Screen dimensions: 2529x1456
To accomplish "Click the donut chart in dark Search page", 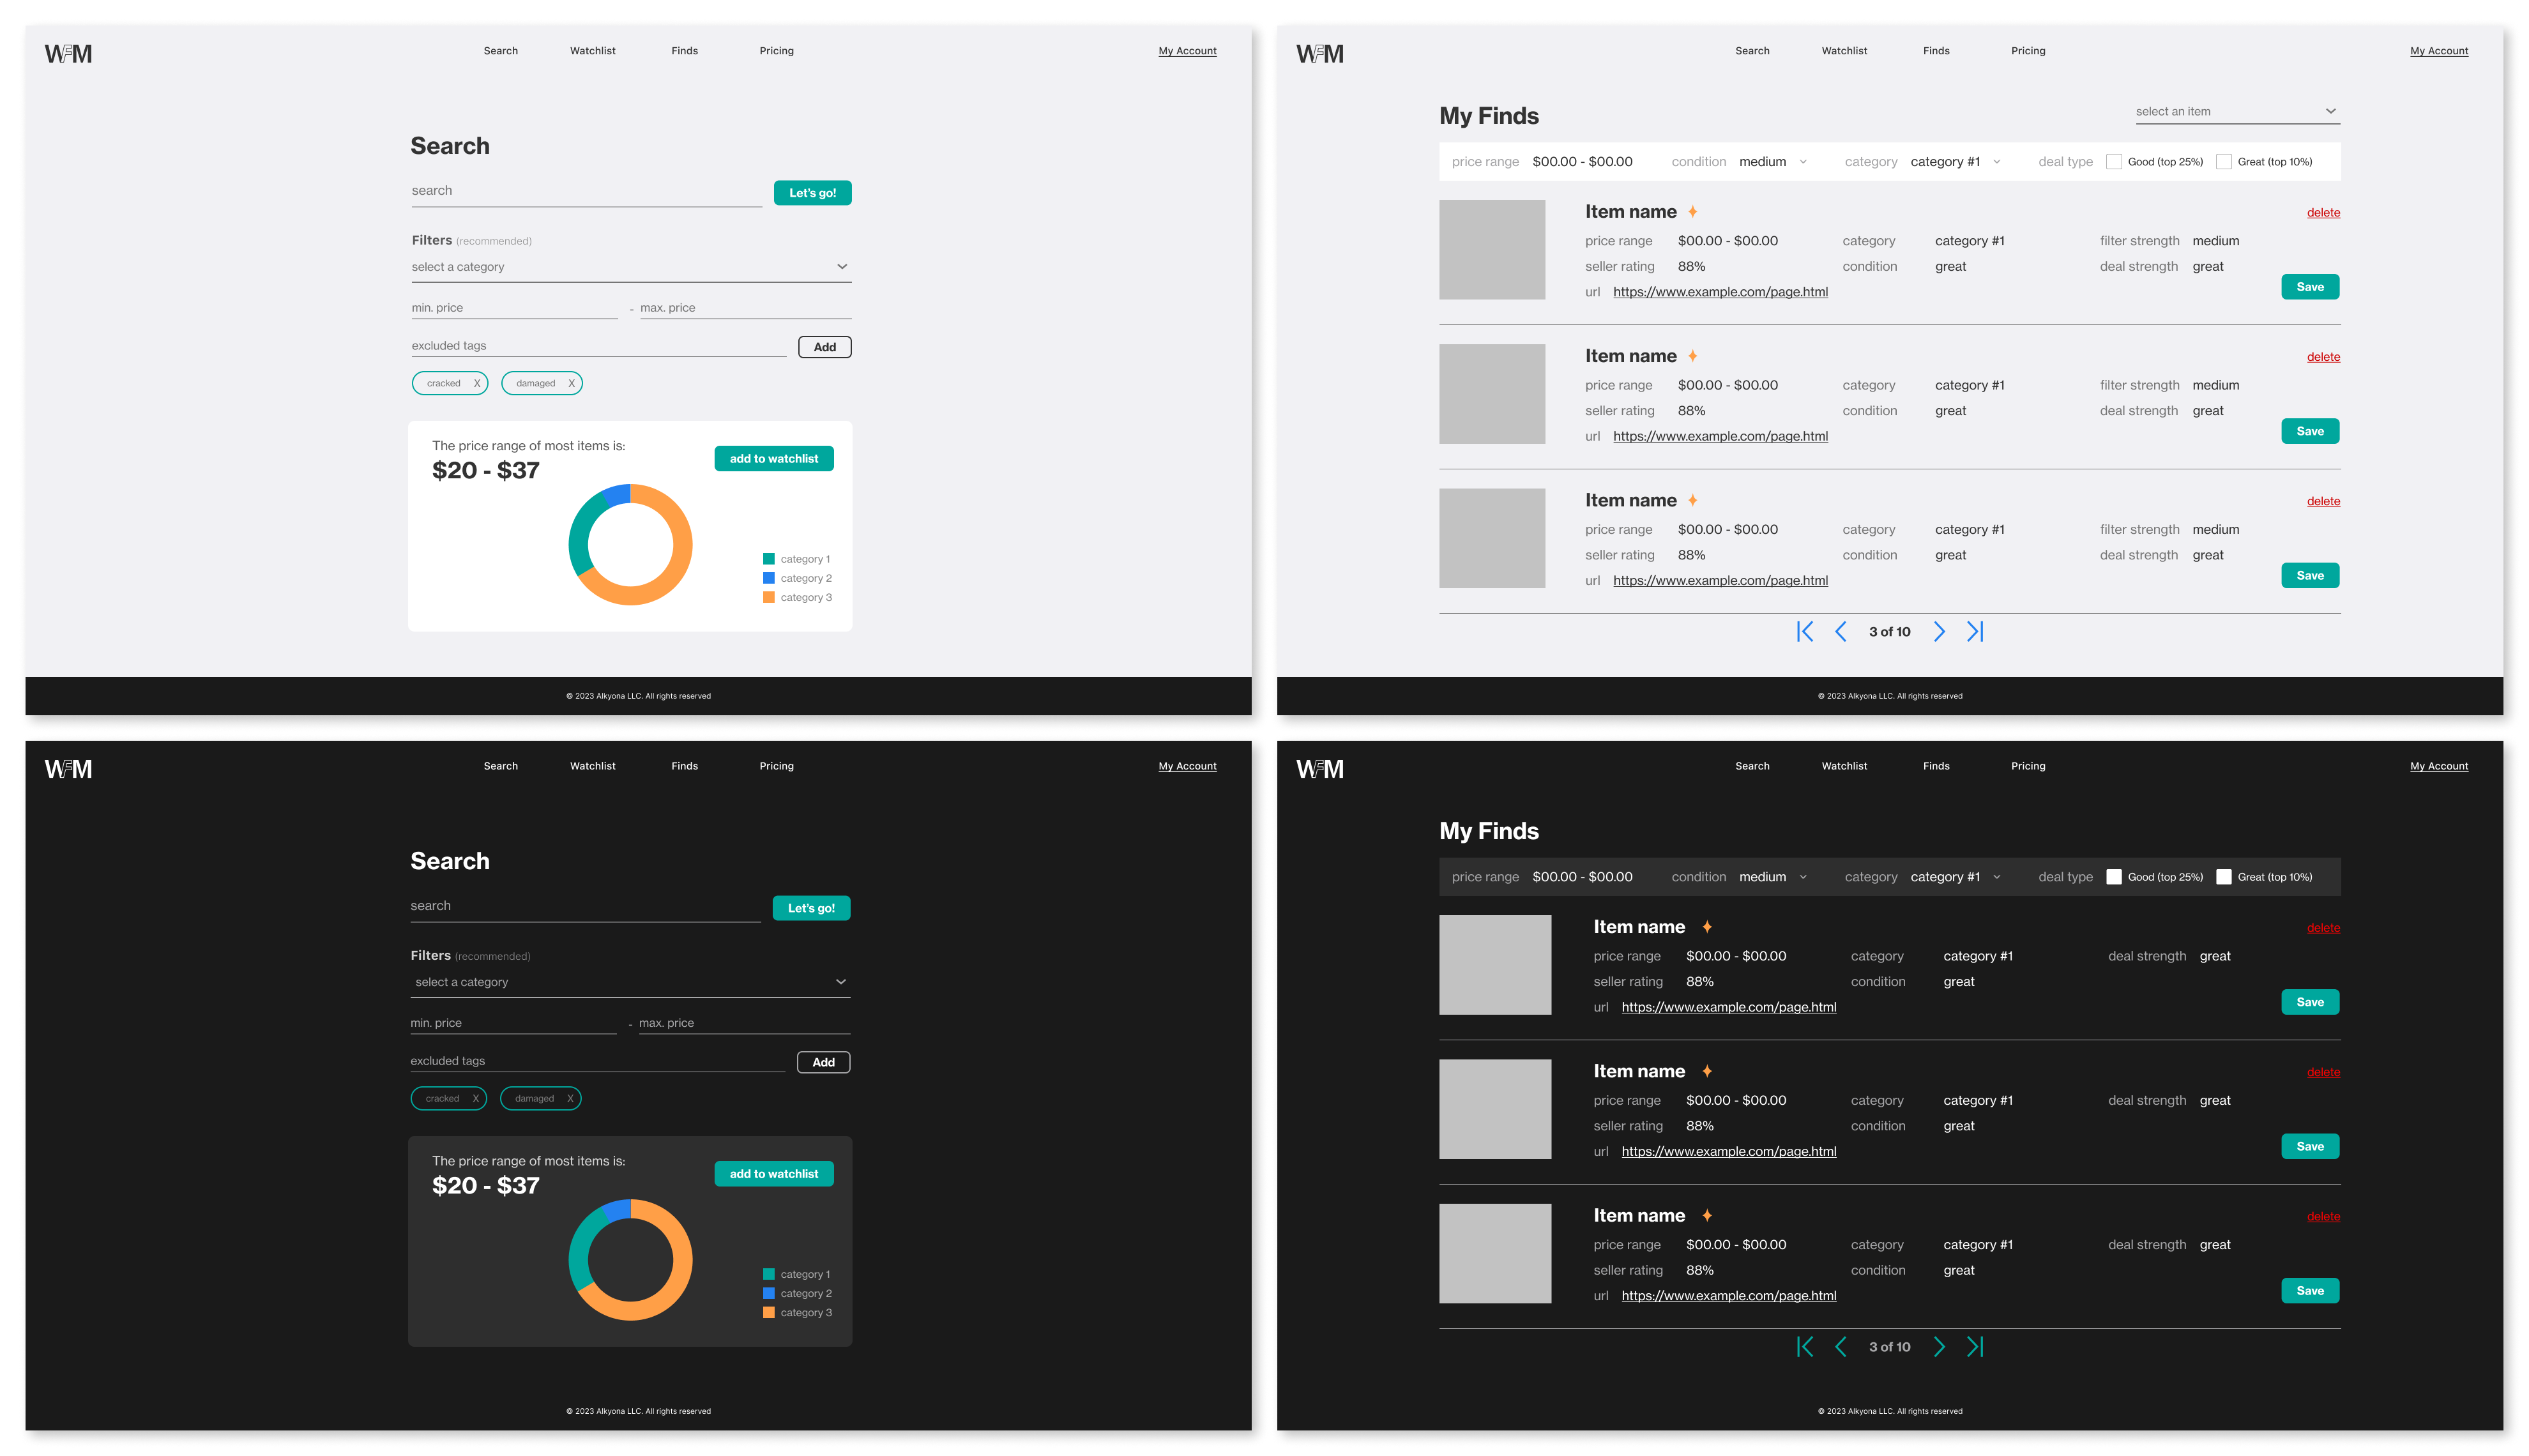I will click(630, 1260).
